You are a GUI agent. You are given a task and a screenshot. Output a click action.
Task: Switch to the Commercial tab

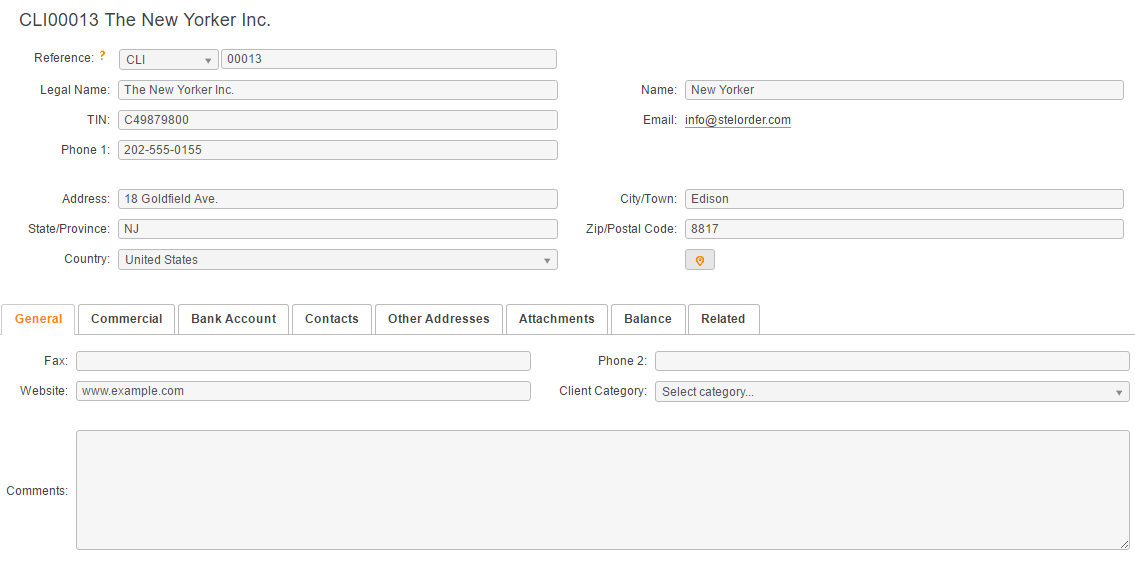127,319
